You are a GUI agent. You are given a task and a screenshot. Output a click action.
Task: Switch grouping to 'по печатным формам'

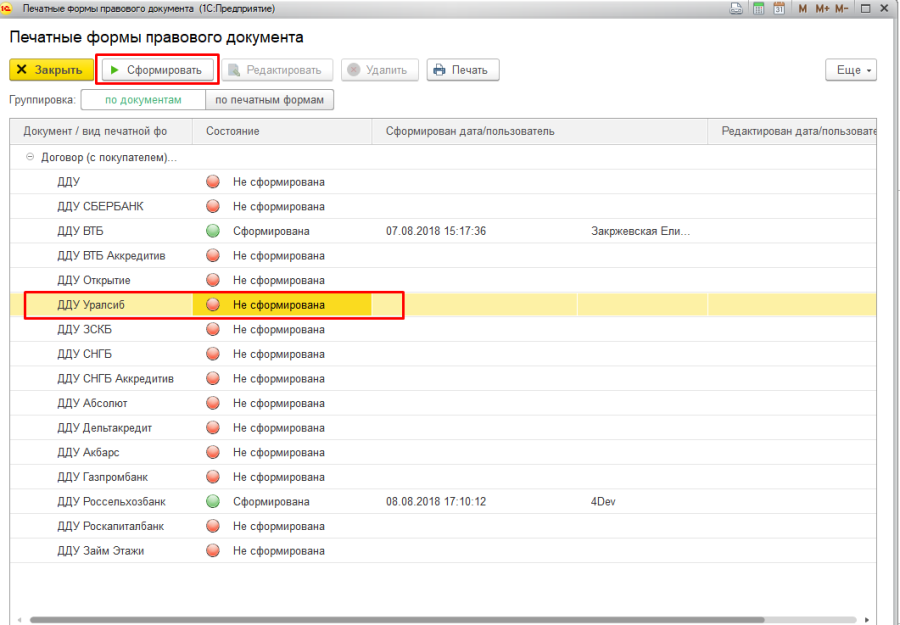pyautogui.click(x=270, y=100)
